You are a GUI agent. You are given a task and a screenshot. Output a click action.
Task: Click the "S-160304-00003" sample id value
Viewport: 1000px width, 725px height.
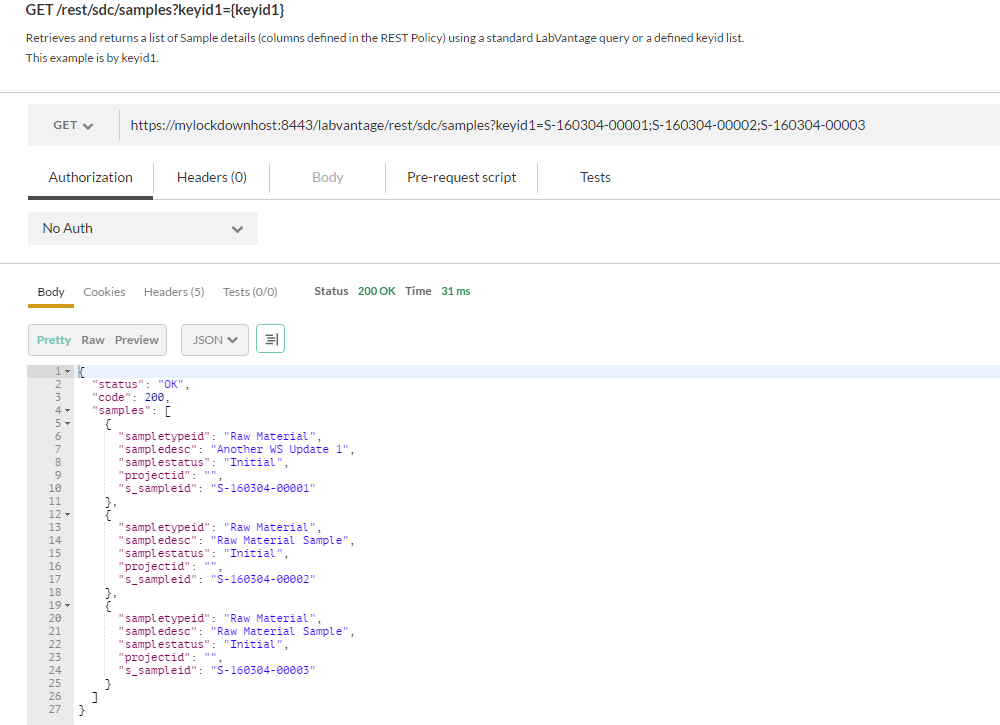(x=263, y=671)
